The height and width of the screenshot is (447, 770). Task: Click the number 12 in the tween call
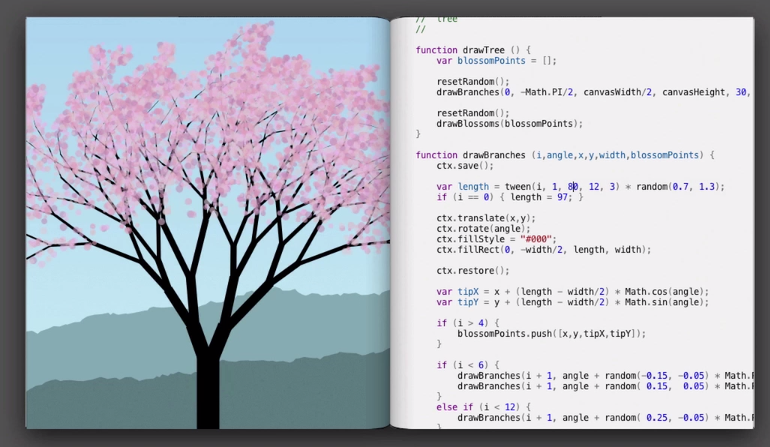tap(594, 187)
